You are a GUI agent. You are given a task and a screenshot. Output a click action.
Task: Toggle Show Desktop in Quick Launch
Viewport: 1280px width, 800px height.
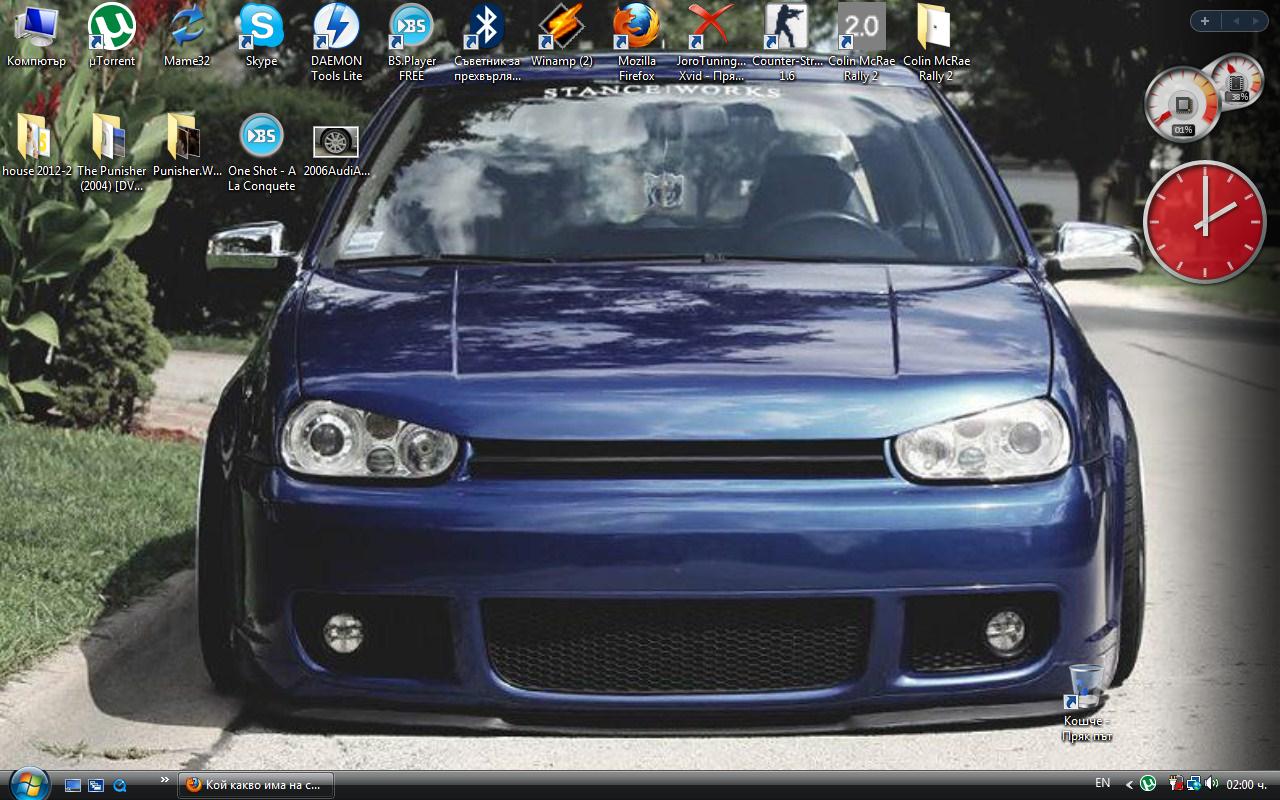73,785
